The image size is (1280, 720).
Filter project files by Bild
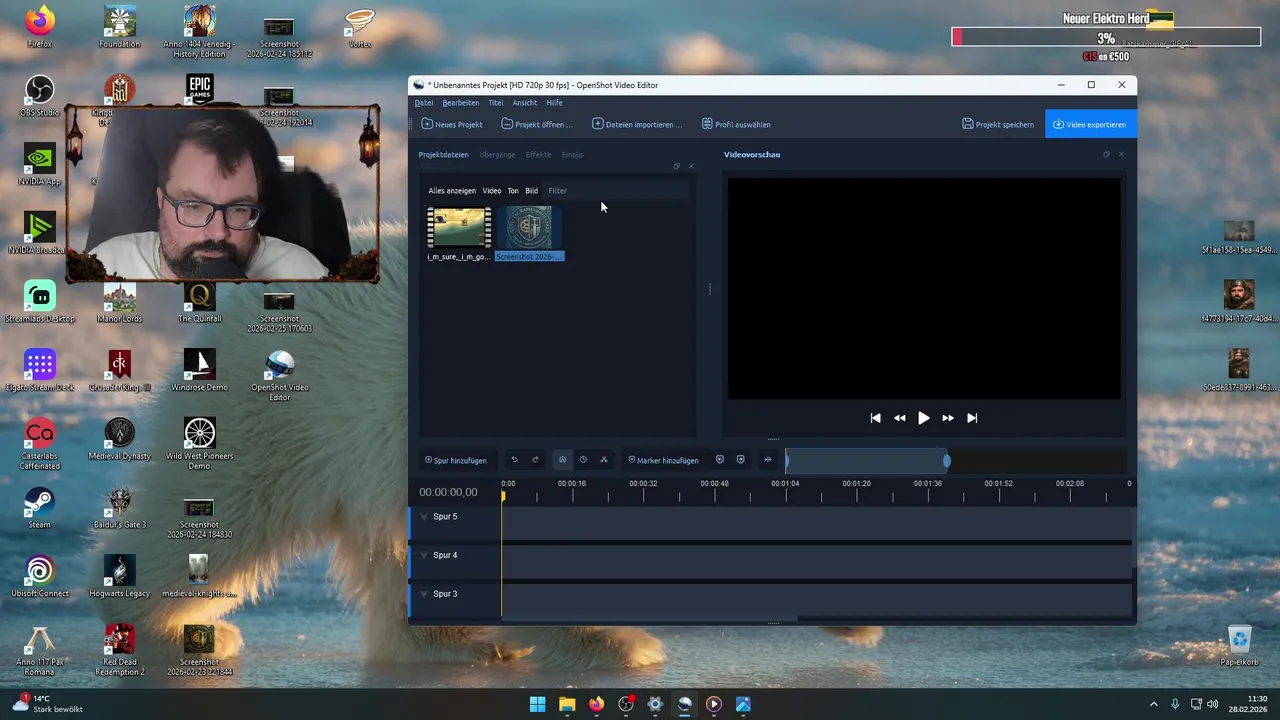tap(531, 191)
